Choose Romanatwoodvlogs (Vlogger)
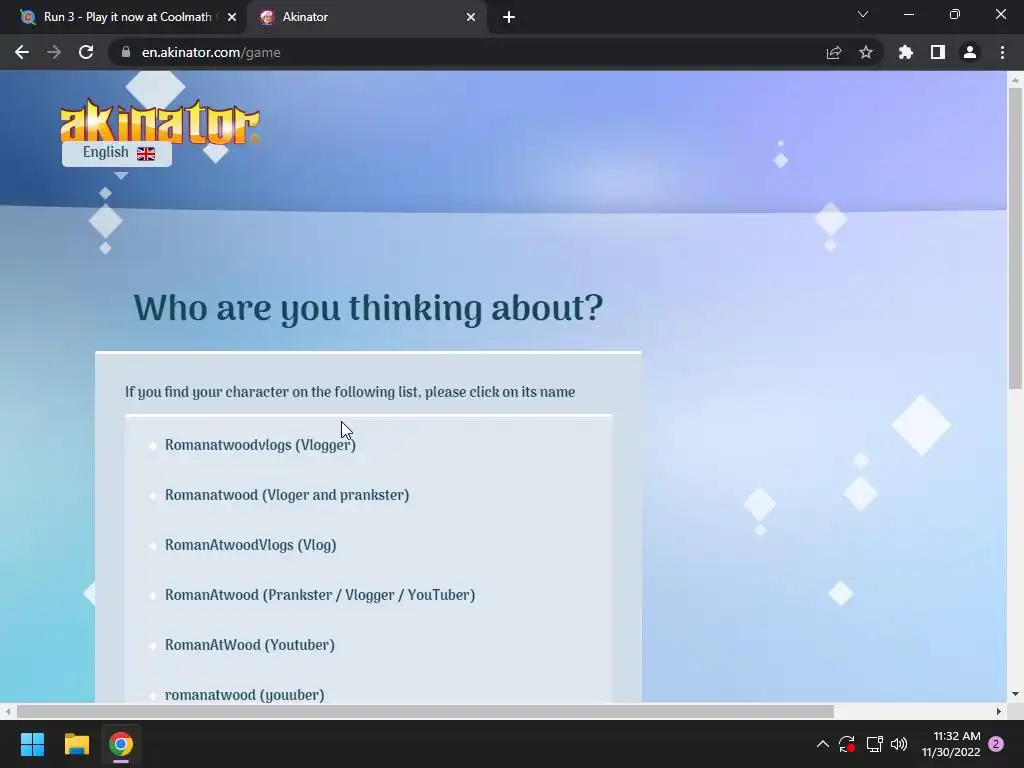1024x768 pixels. coord(260,445)
